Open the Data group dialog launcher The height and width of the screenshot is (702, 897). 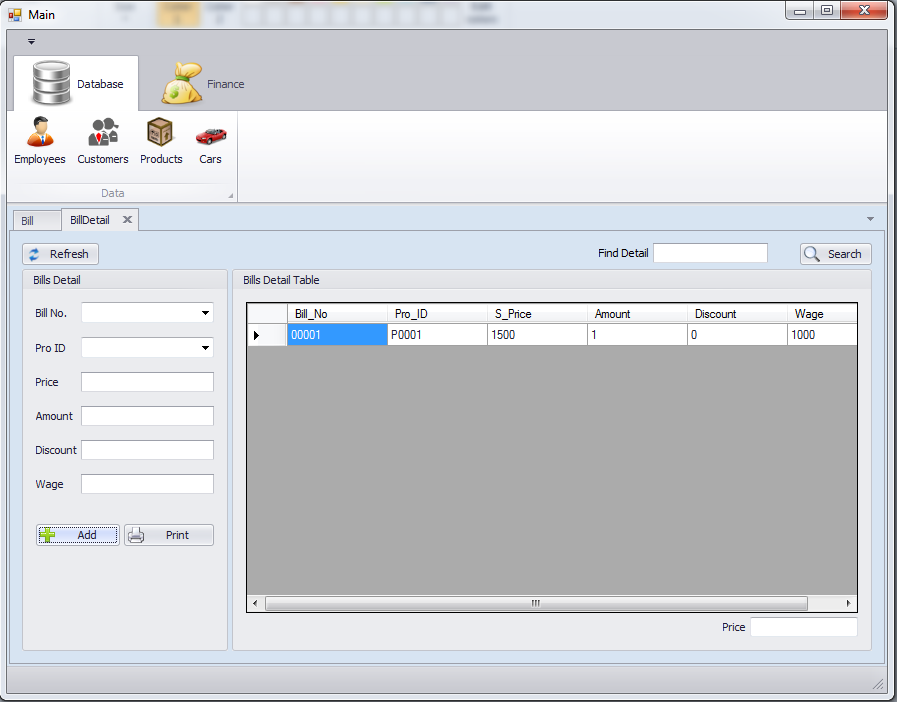pyautogui.click(x=231, y=196)
